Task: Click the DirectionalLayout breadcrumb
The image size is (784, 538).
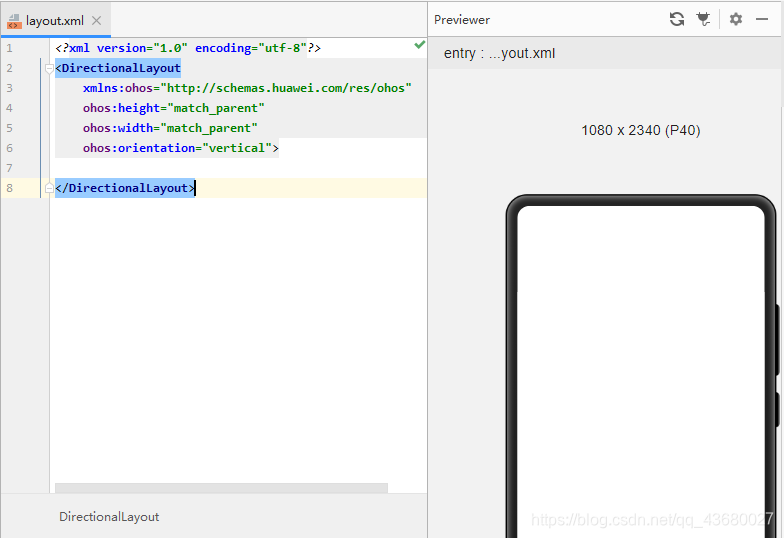Action: [109, 516]
